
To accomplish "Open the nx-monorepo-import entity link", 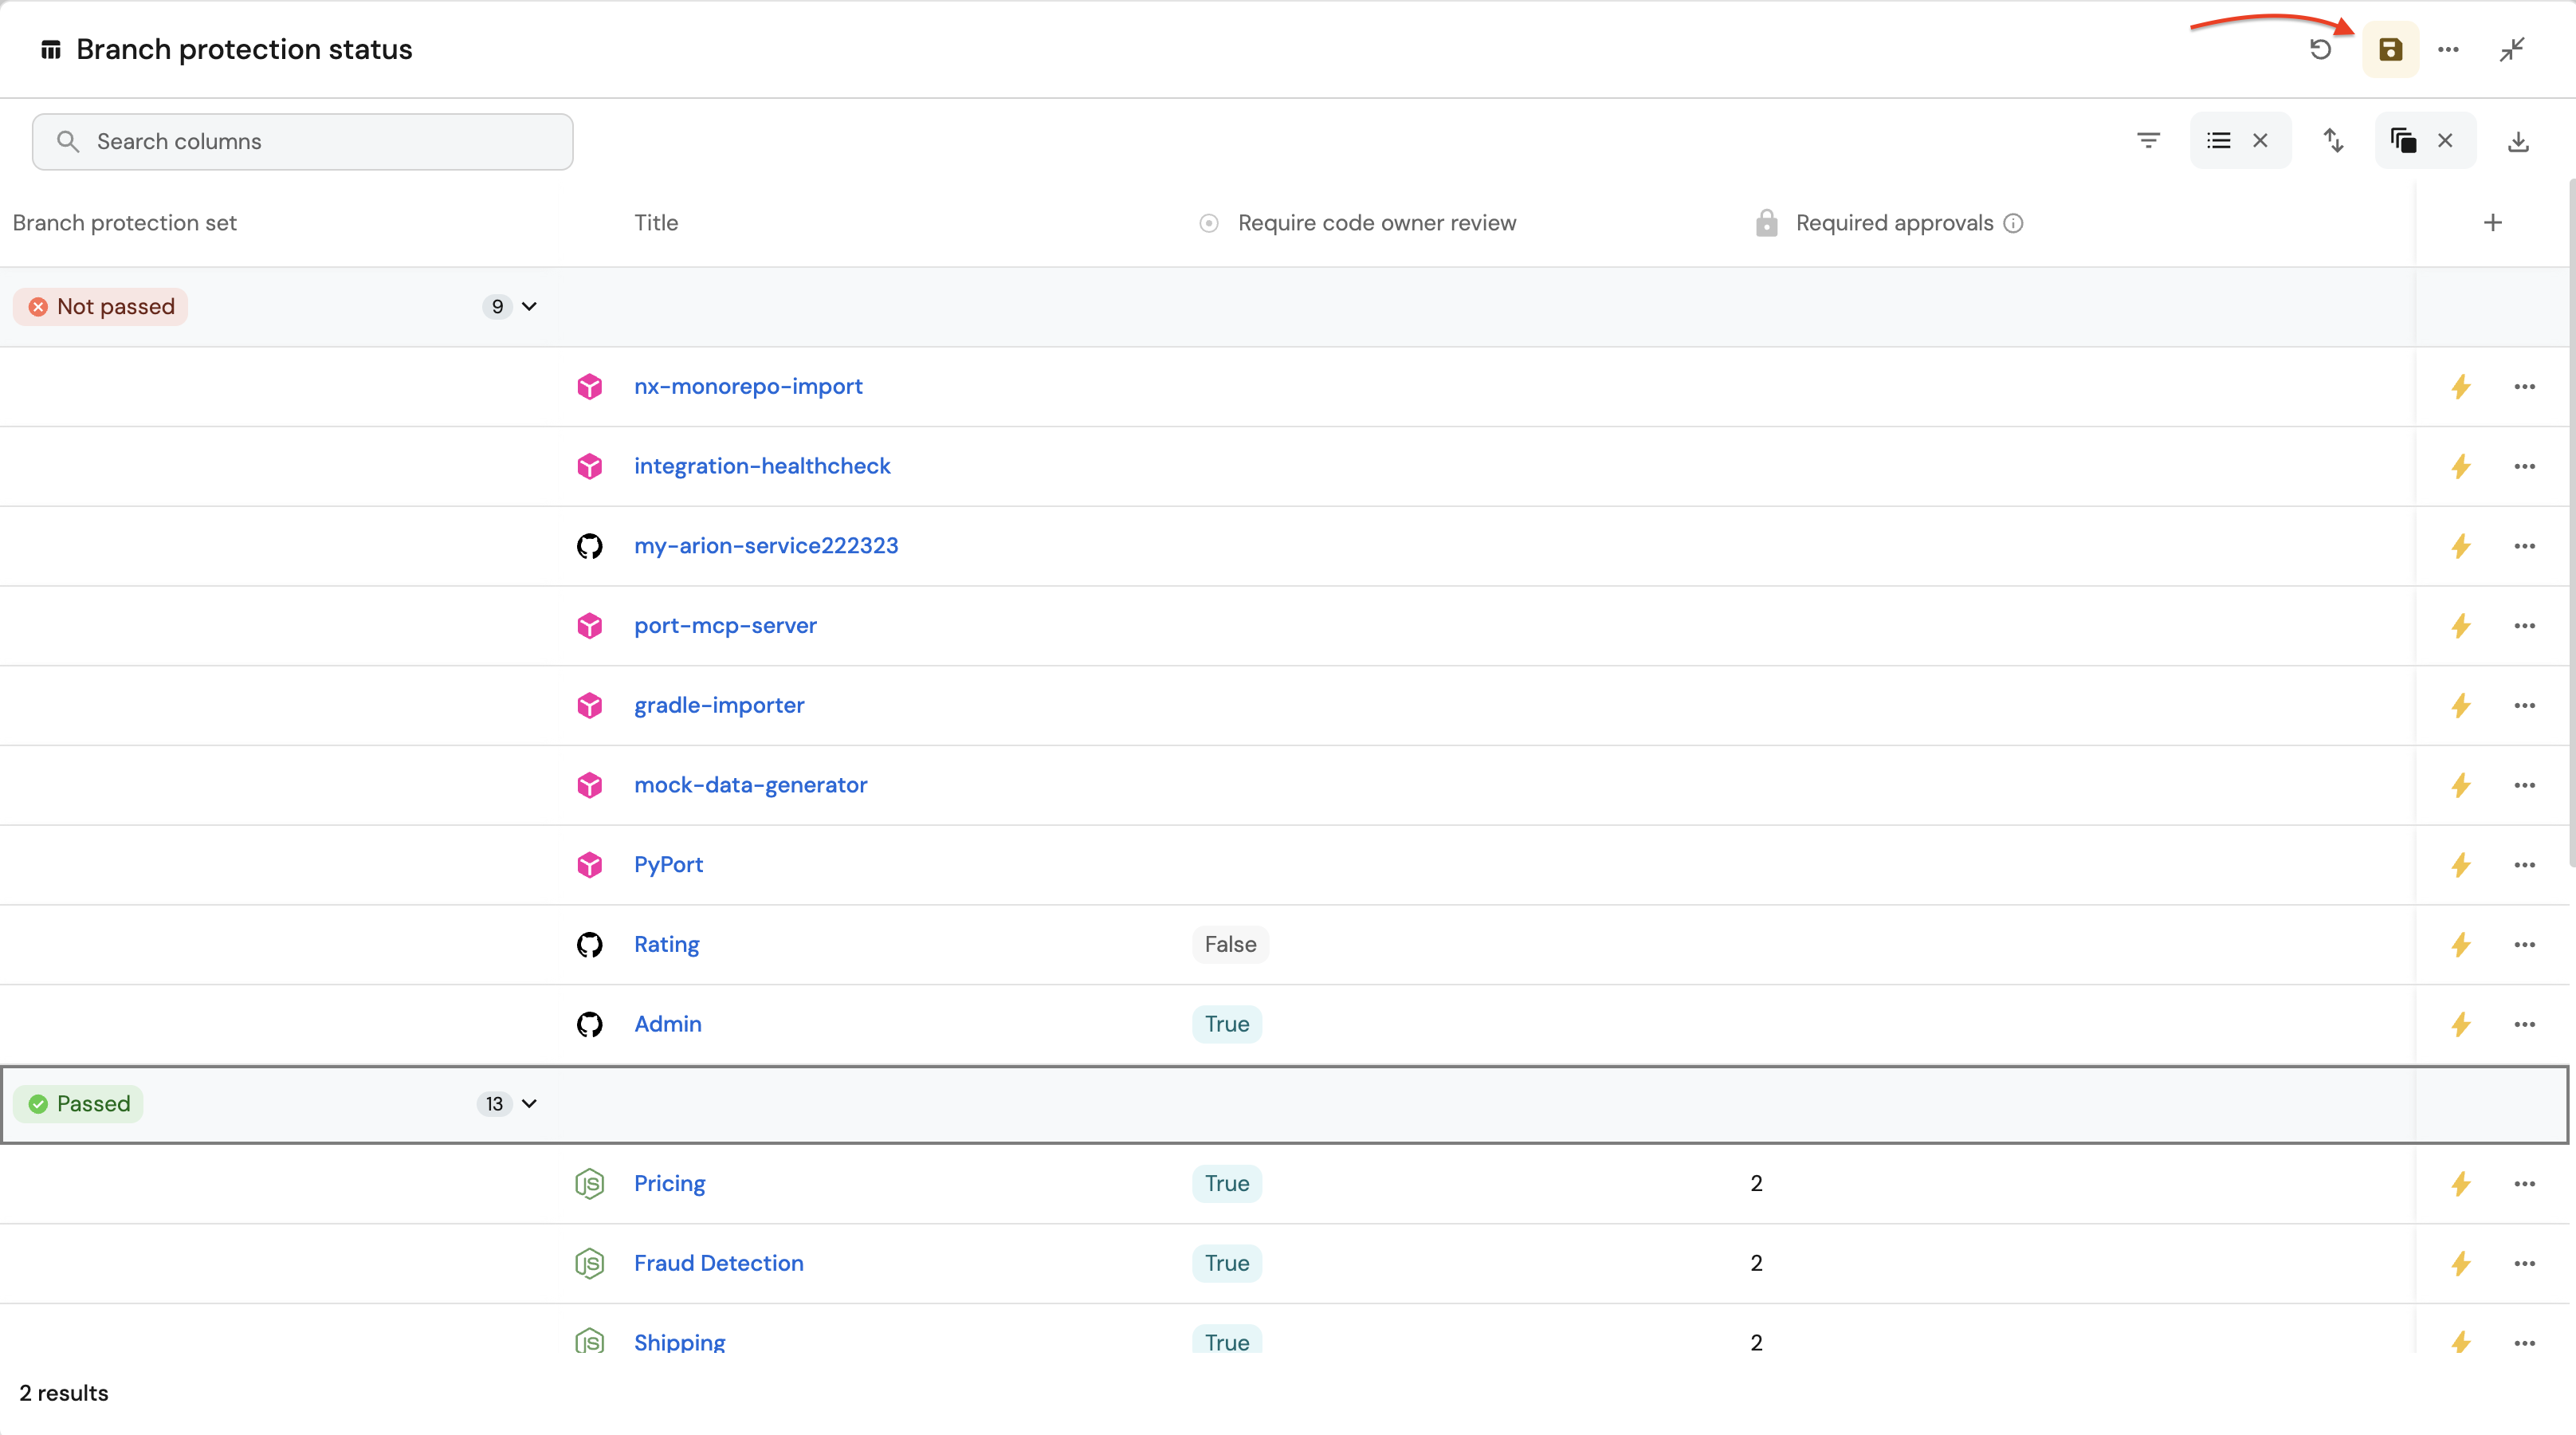I will [748, 386].
